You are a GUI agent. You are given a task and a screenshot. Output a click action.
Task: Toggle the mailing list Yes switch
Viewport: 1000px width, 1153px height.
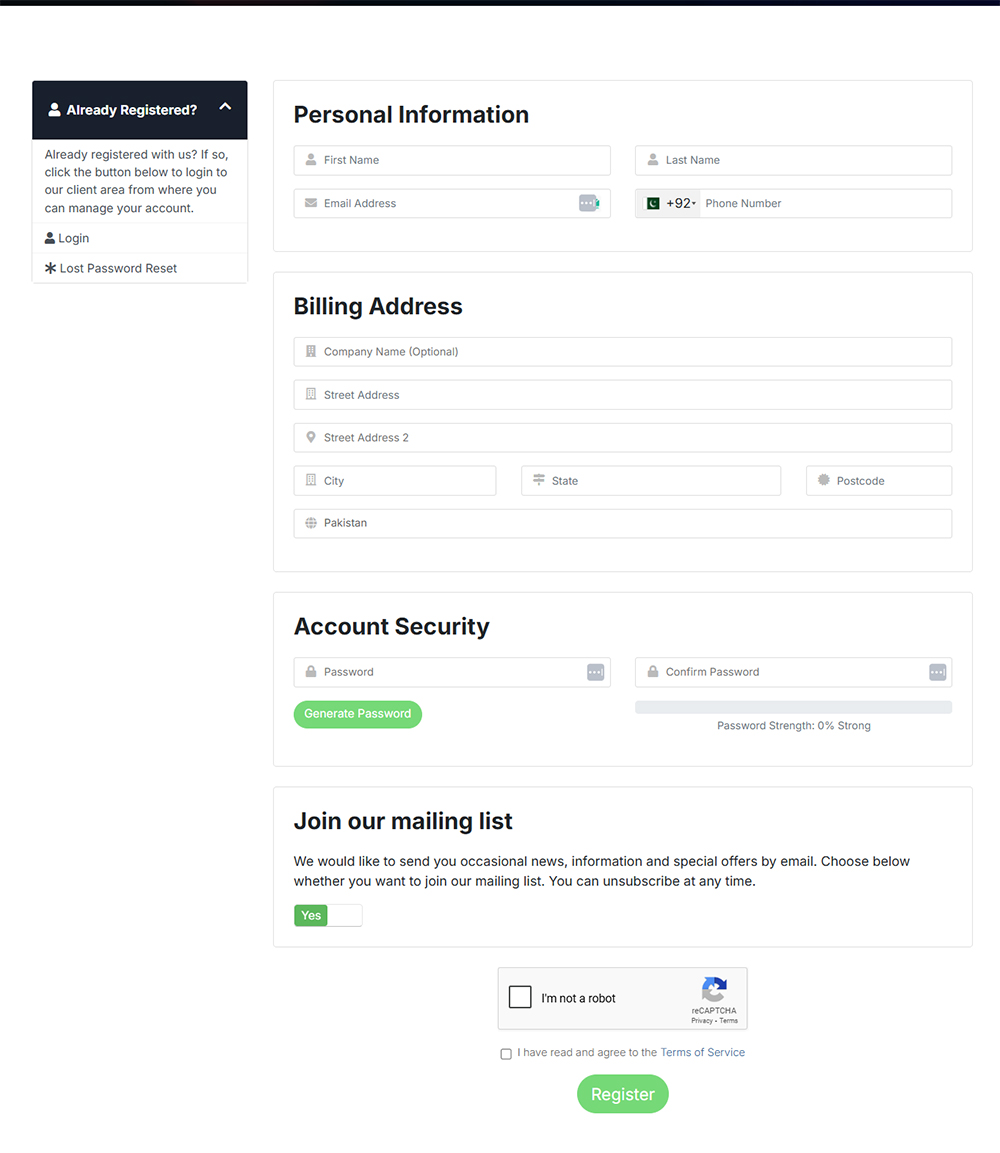(328, 915)
